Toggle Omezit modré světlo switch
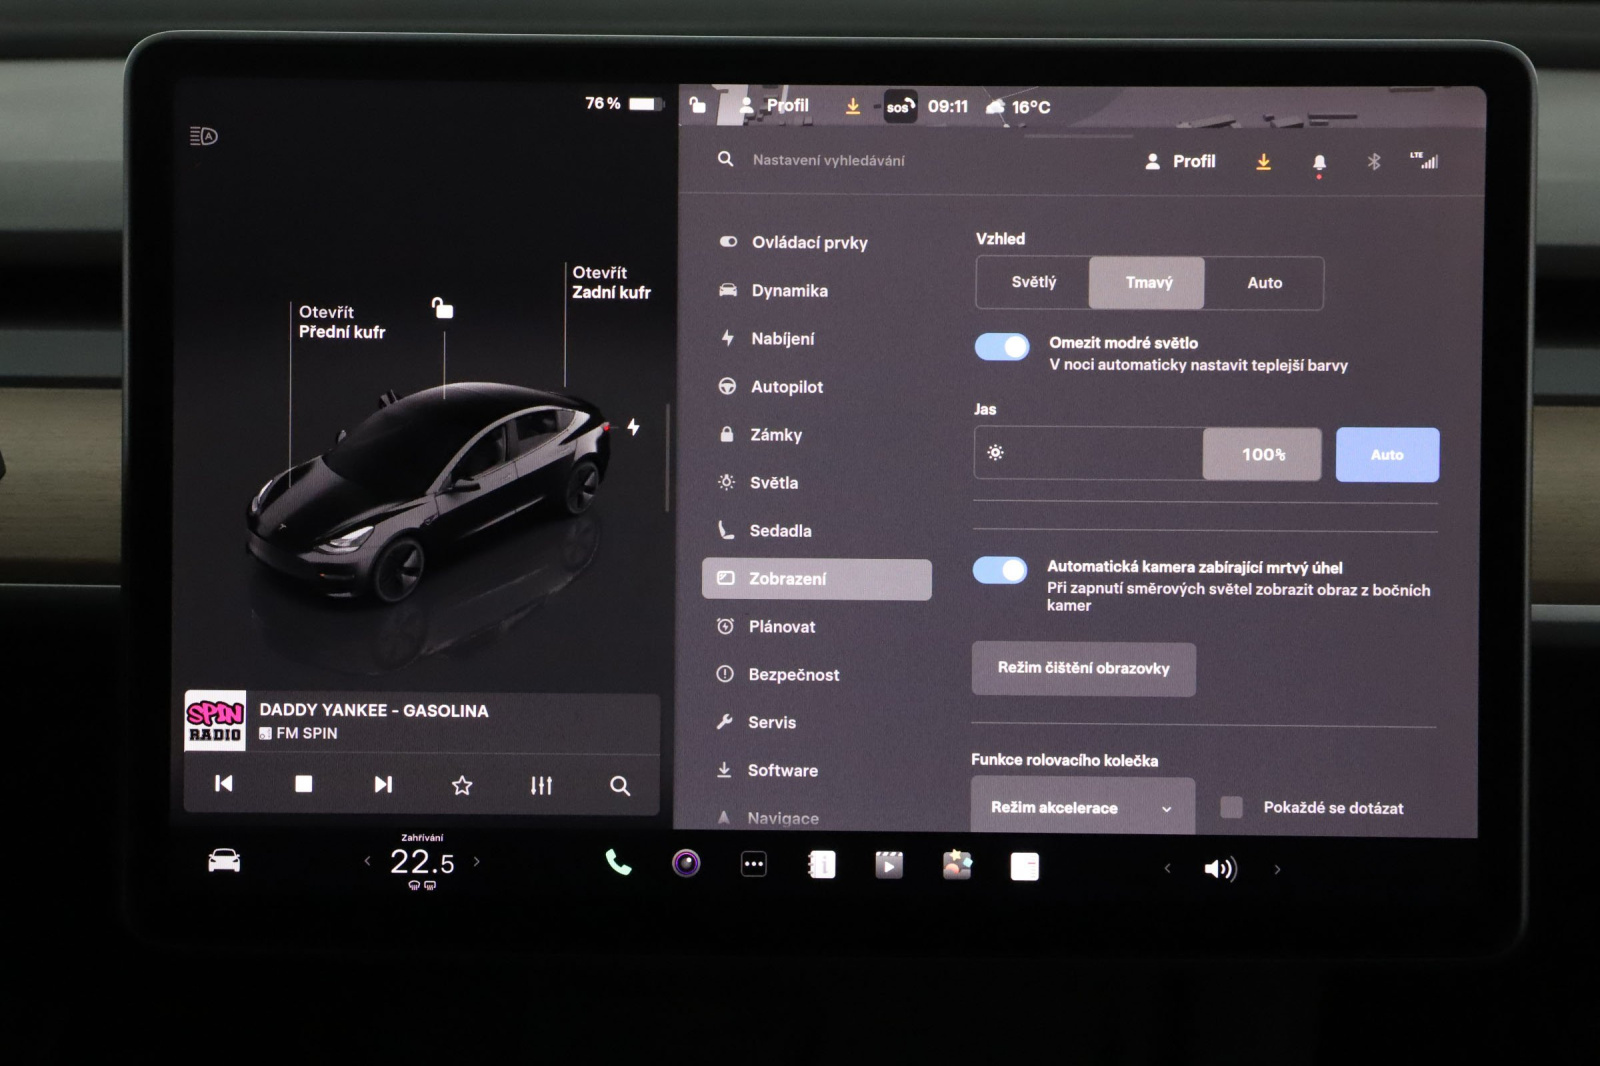The height and width of the screenshot is (1066, 1600). pyautogui.click(x=1002, y=347)
